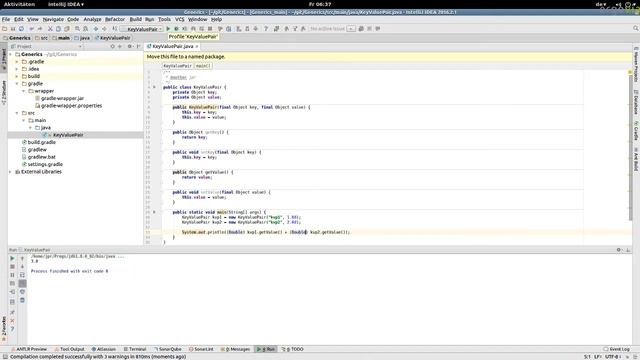The height and width of the screenshot is (360, 640).
Task: Open the Terminal tool tab
Action: (135, 349)
